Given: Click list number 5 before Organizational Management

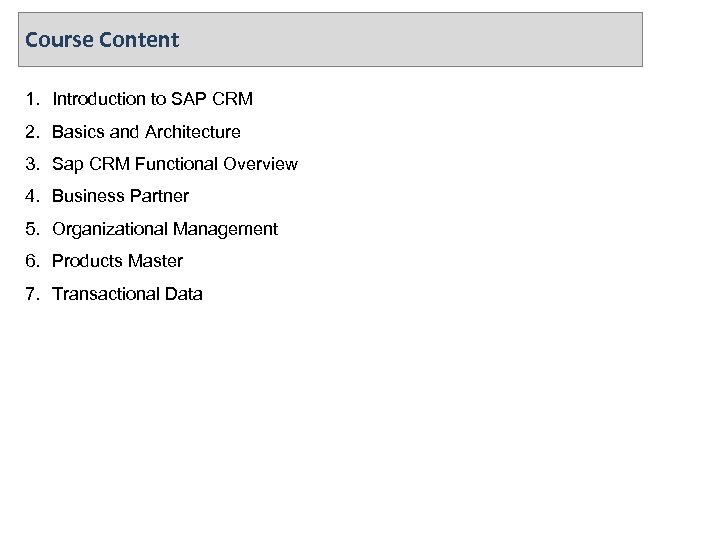Looking at the screenshot, I should [x=33, y=229].
